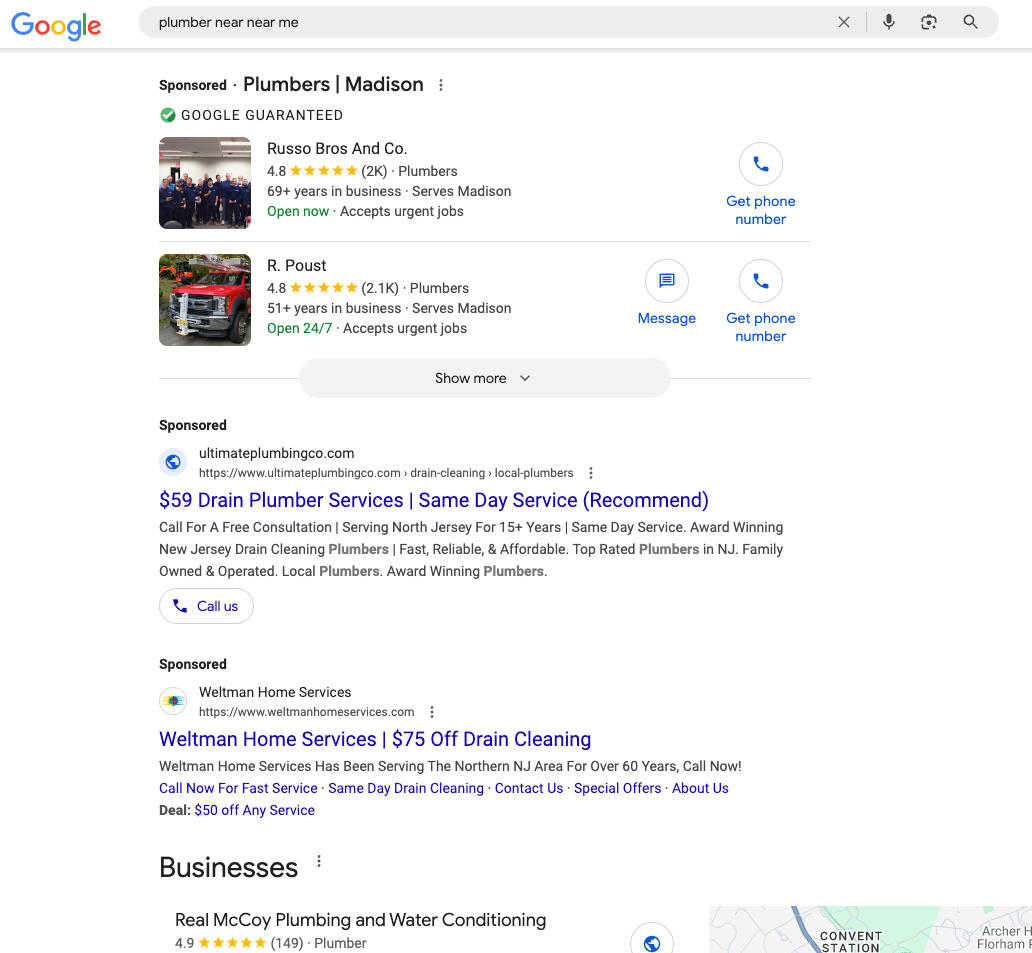Open $59 Drain Plumber Services ad headline
The width and height of the screenshot is (1032, 953).
434,500
